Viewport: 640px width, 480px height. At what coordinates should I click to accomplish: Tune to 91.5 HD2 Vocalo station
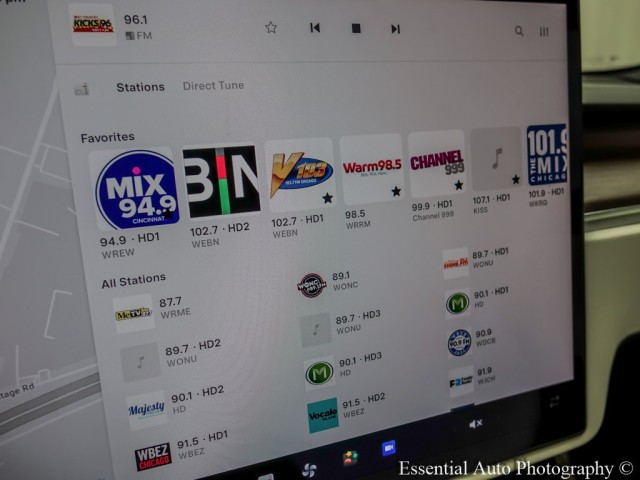point(346,412)
